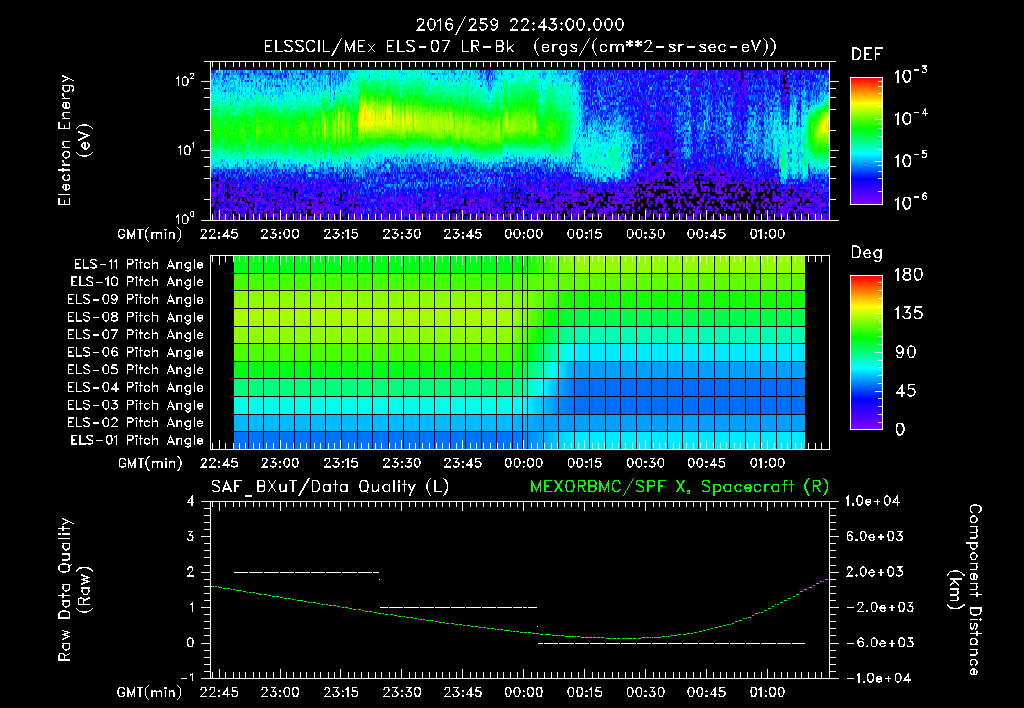Image resolution: width=1024 pixels, height=708 pixels.
Task: Click the 22:45 tick under the data quality plot
Action: click(x=219, y=692)
